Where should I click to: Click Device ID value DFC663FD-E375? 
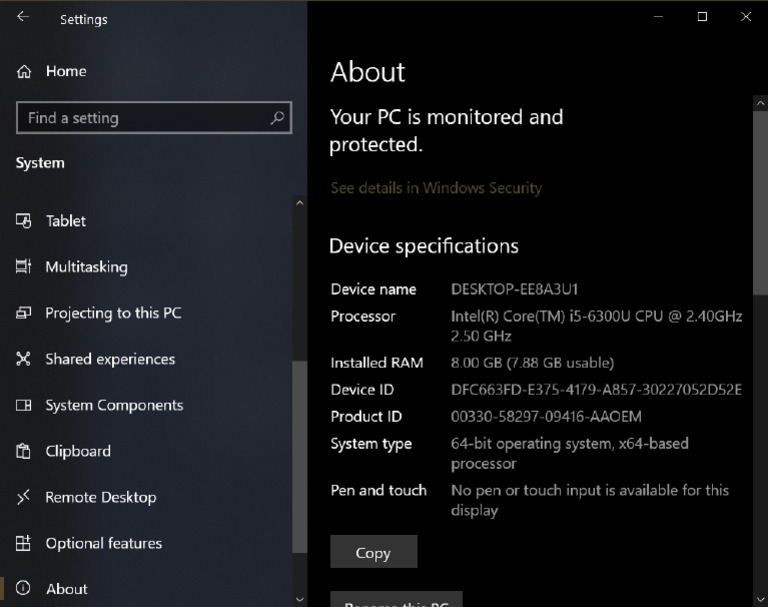pos(596,389)
